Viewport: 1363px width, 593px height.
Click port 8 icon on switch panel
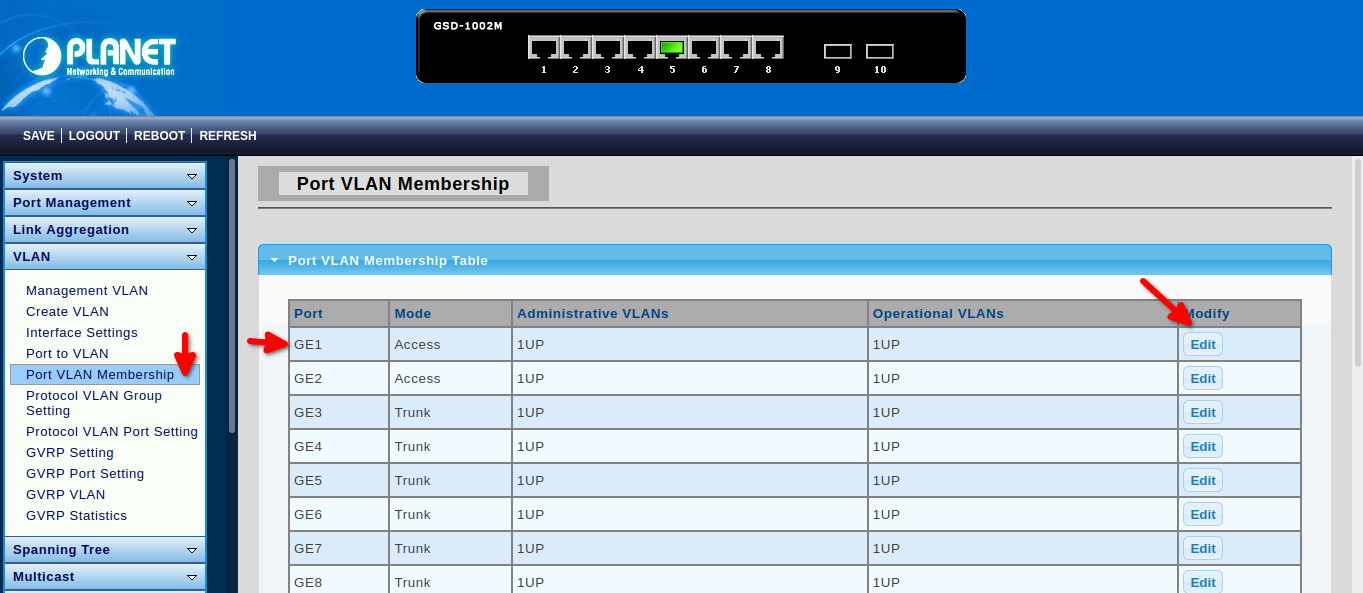[x=768, y=47]
